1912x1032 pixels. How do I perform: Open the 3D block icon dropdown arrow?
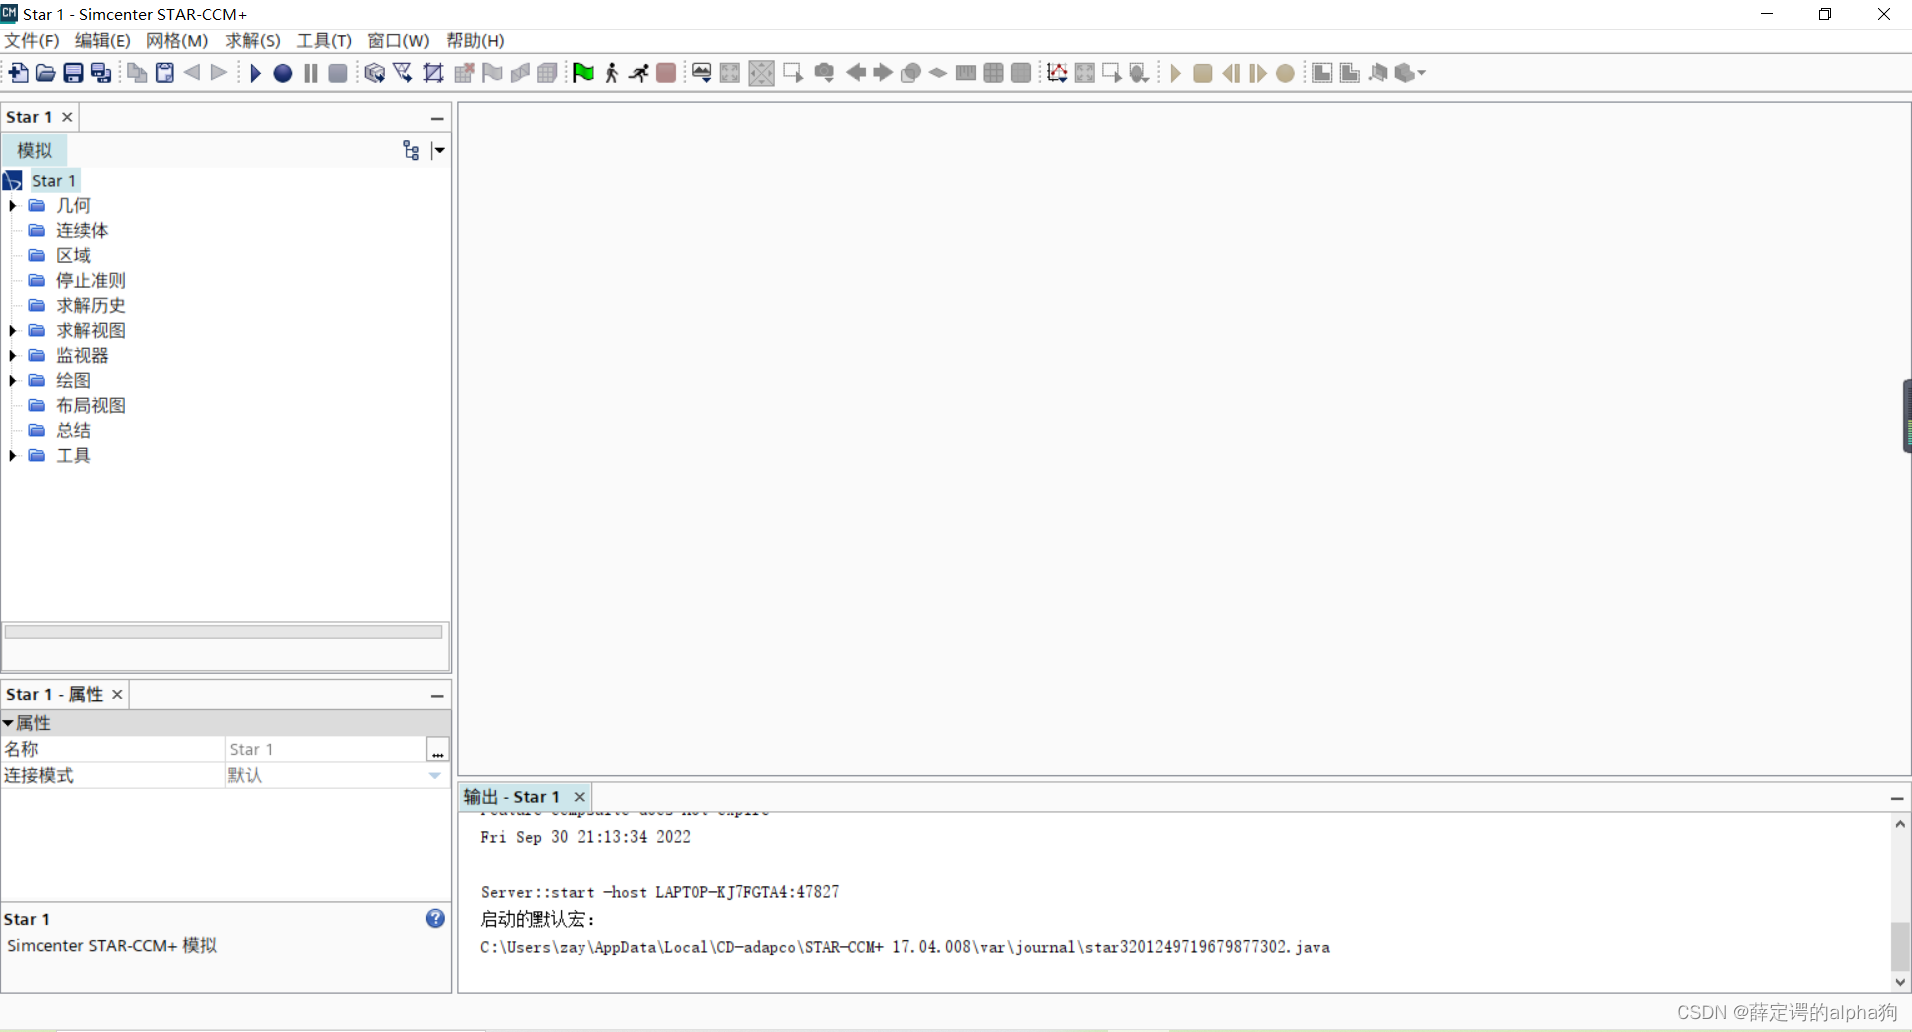[1421, 73]
